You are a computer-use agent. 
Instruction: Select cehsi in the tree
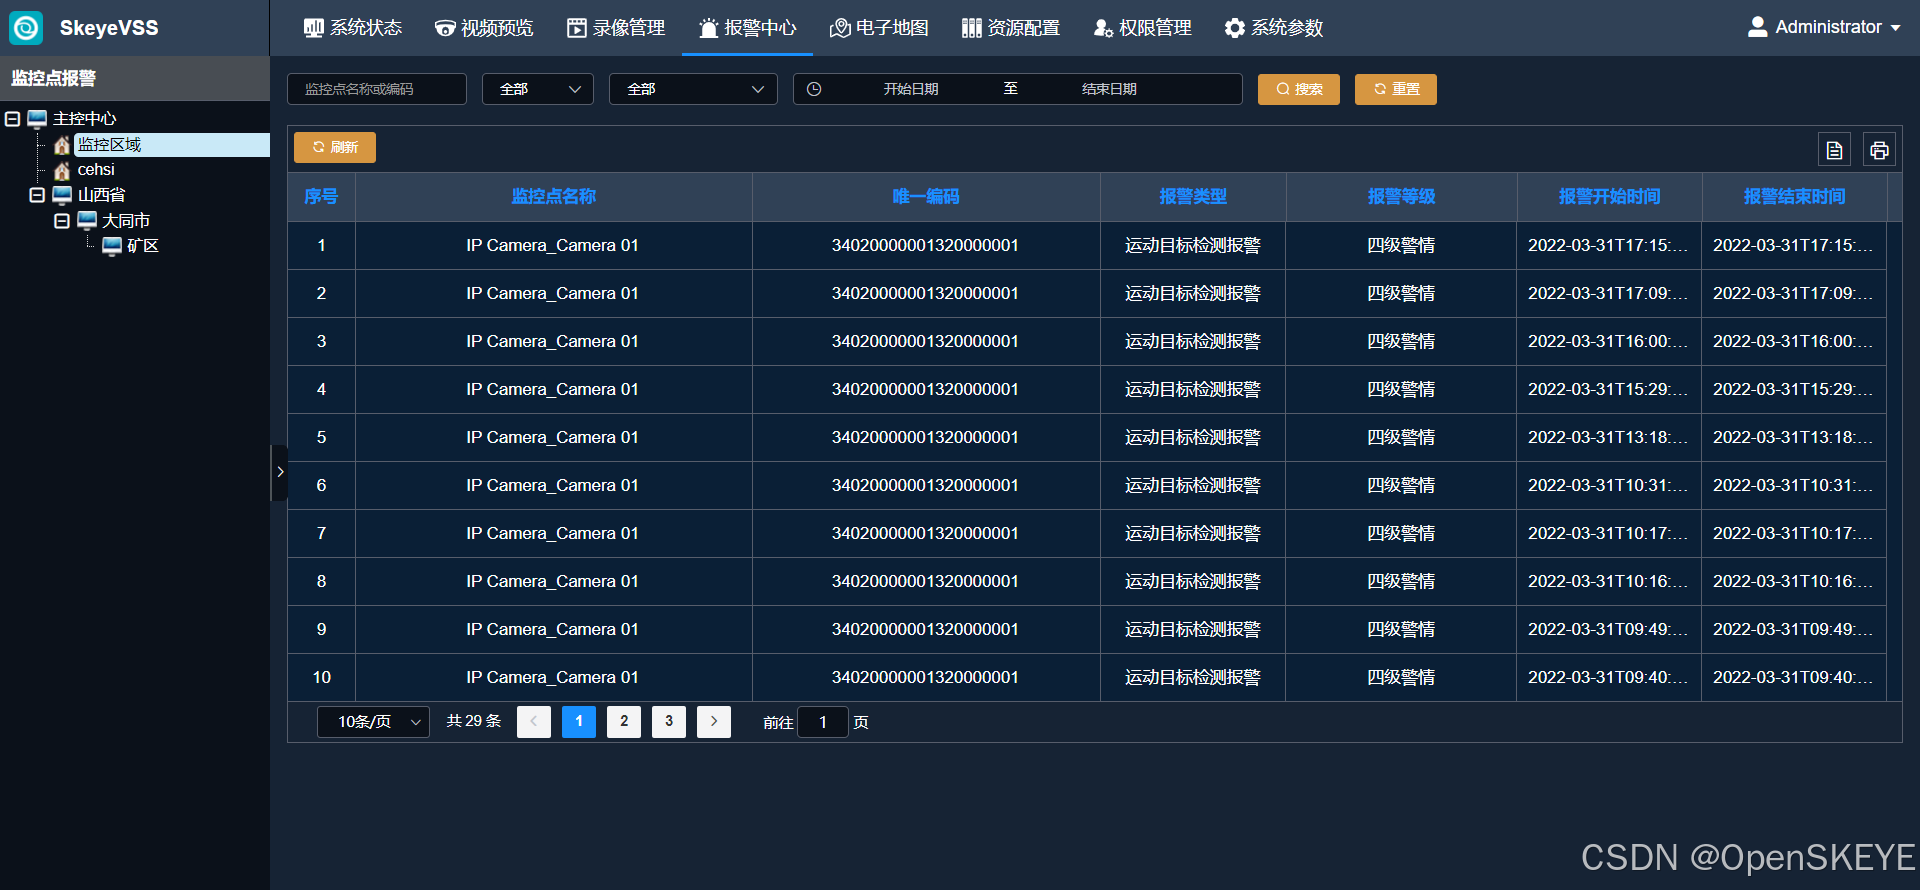pos(96,170)
